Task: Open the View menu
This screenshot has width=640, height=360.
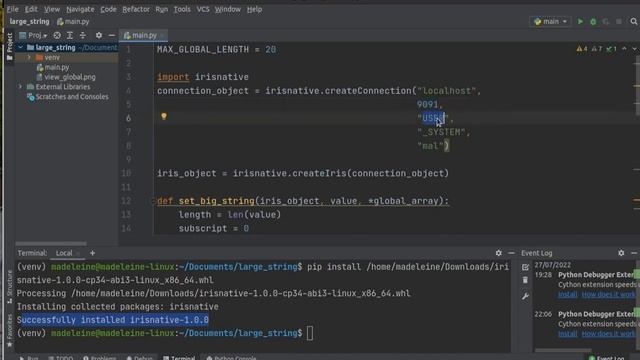Action: pos(52,9)
